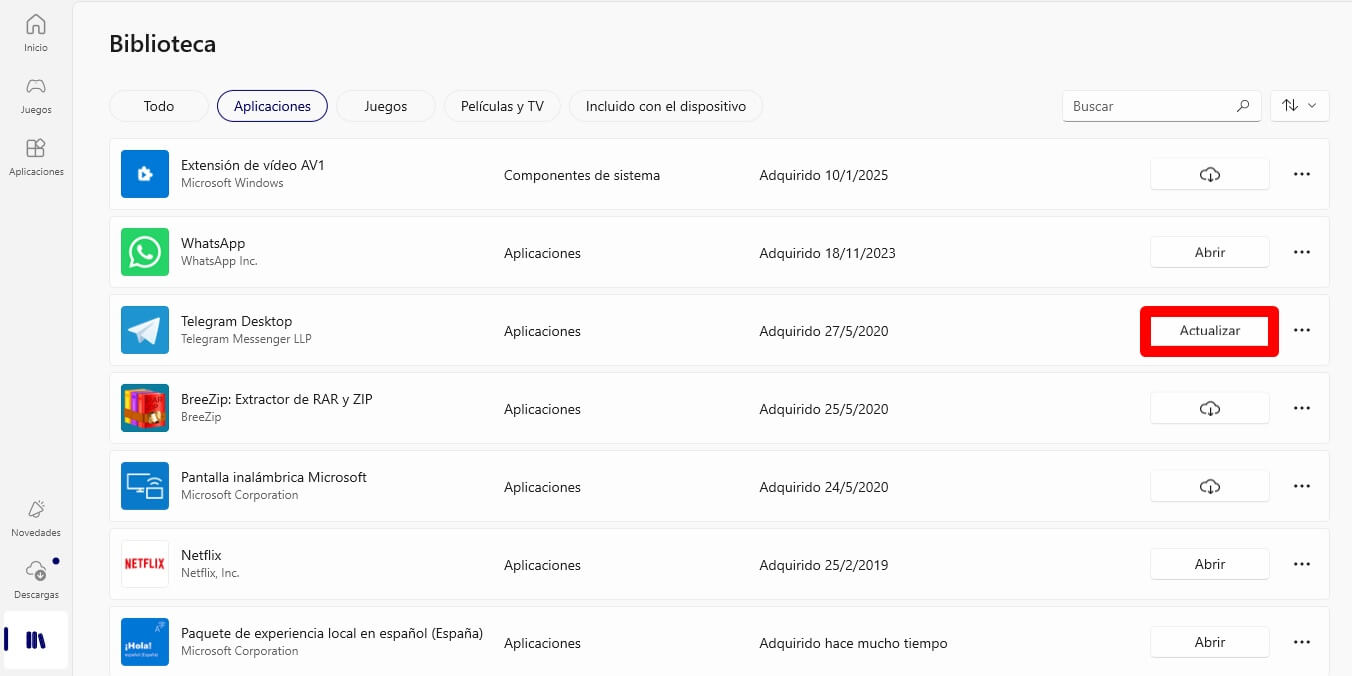Click the Netflix app icon
Viewport: 1352px width, 676px height.
click(145, 564)
